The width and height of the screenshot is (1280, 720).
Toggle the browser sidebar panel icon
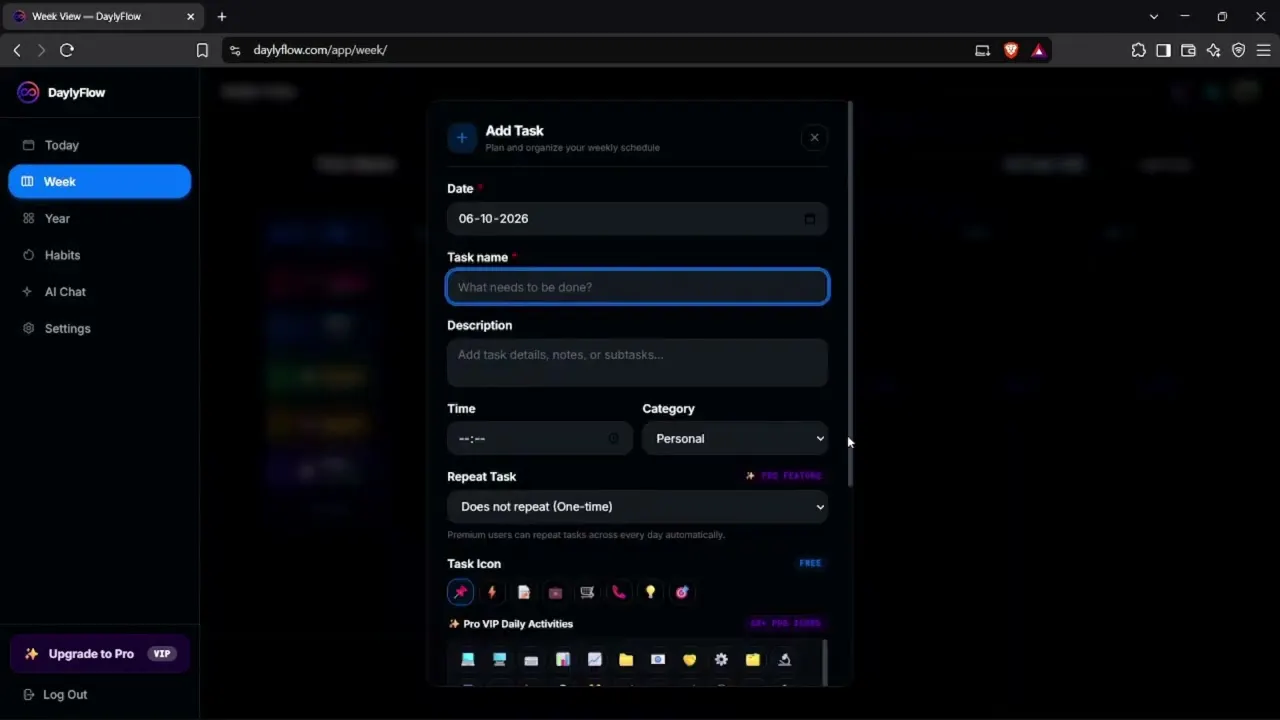(1163, 50)
